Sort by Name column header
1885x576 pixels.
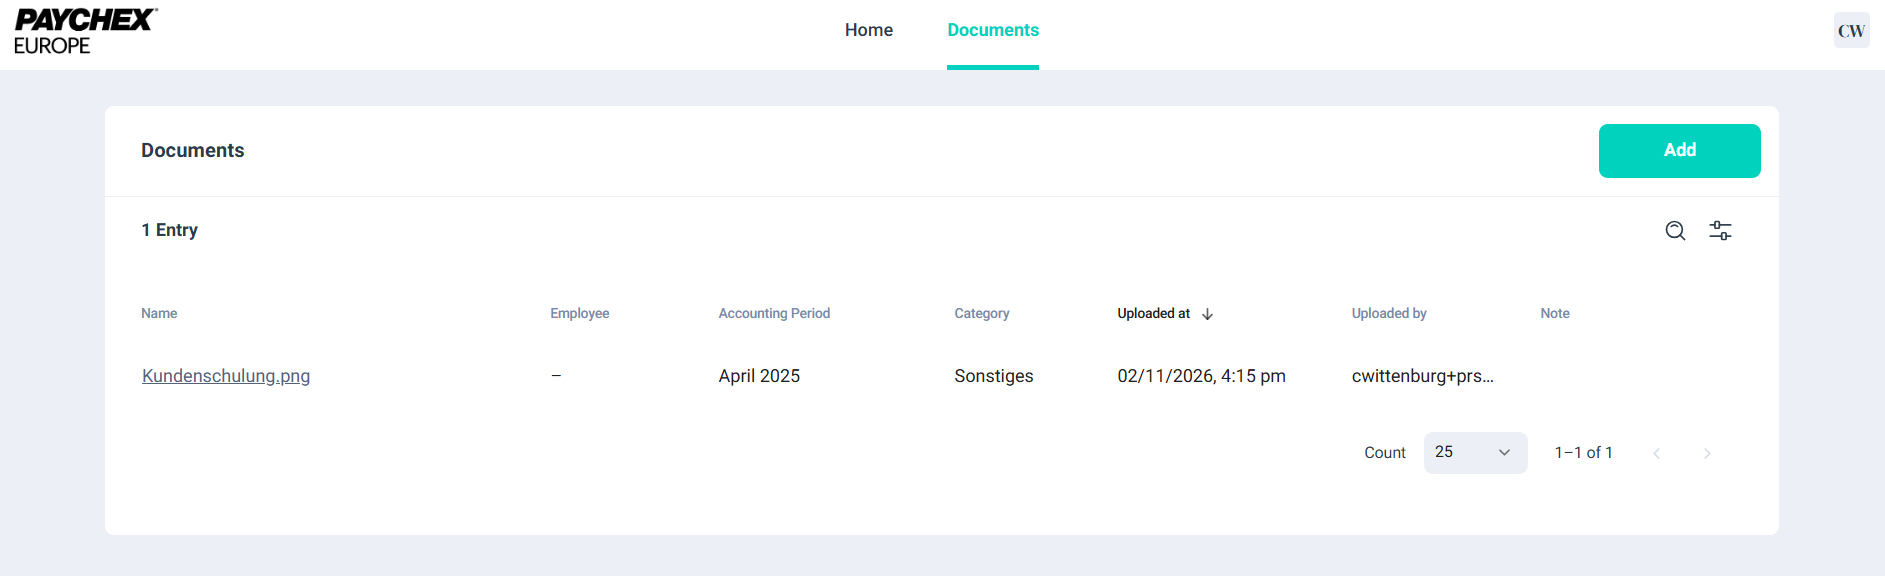click(x=159, y=314)
